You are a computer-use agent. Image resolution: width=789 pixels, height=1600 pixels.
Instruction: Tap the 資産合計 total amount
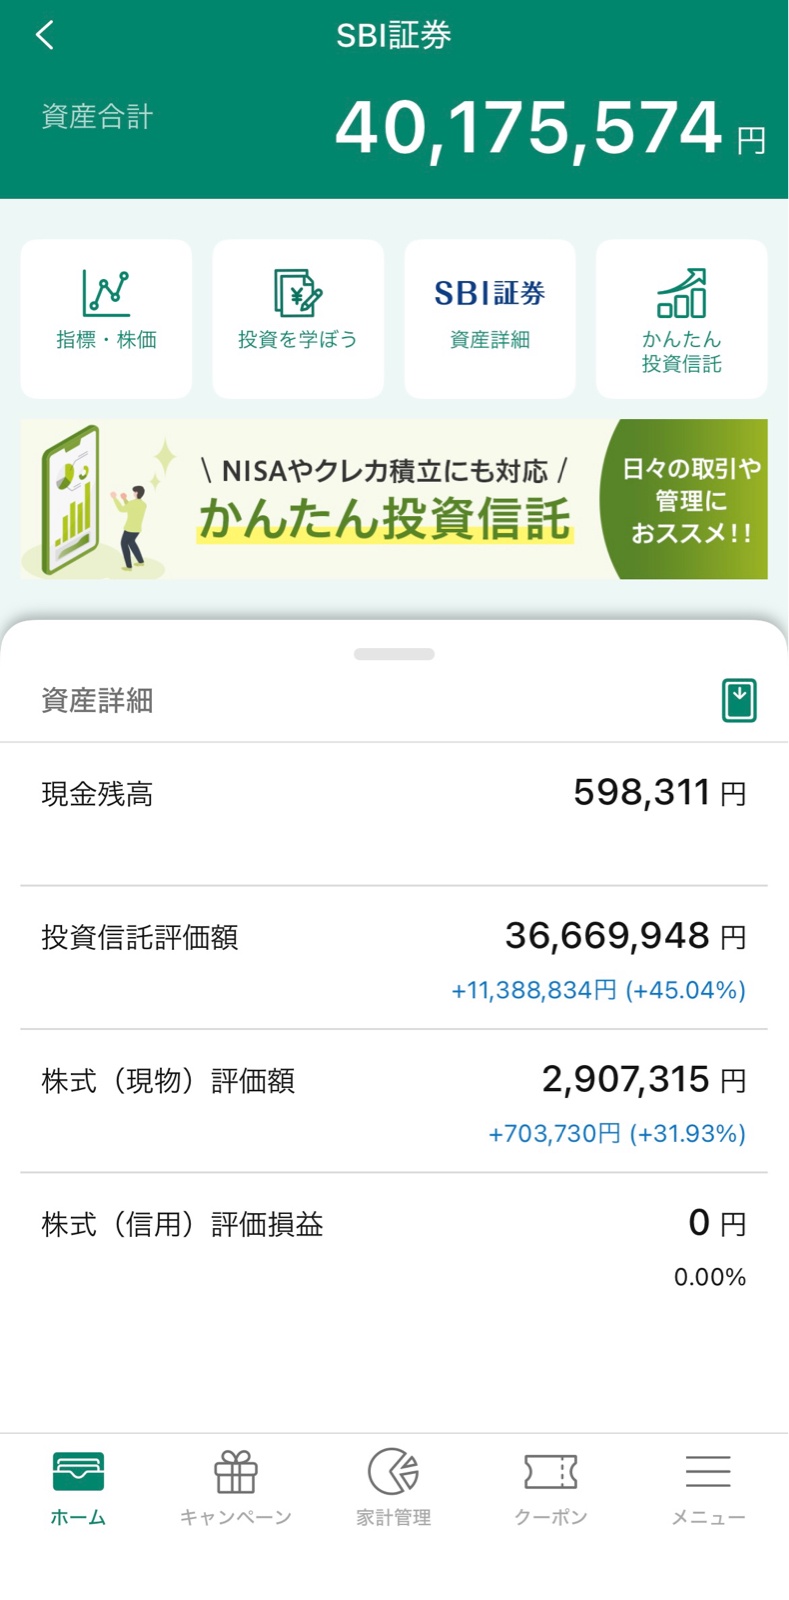(x=528, y=128)
